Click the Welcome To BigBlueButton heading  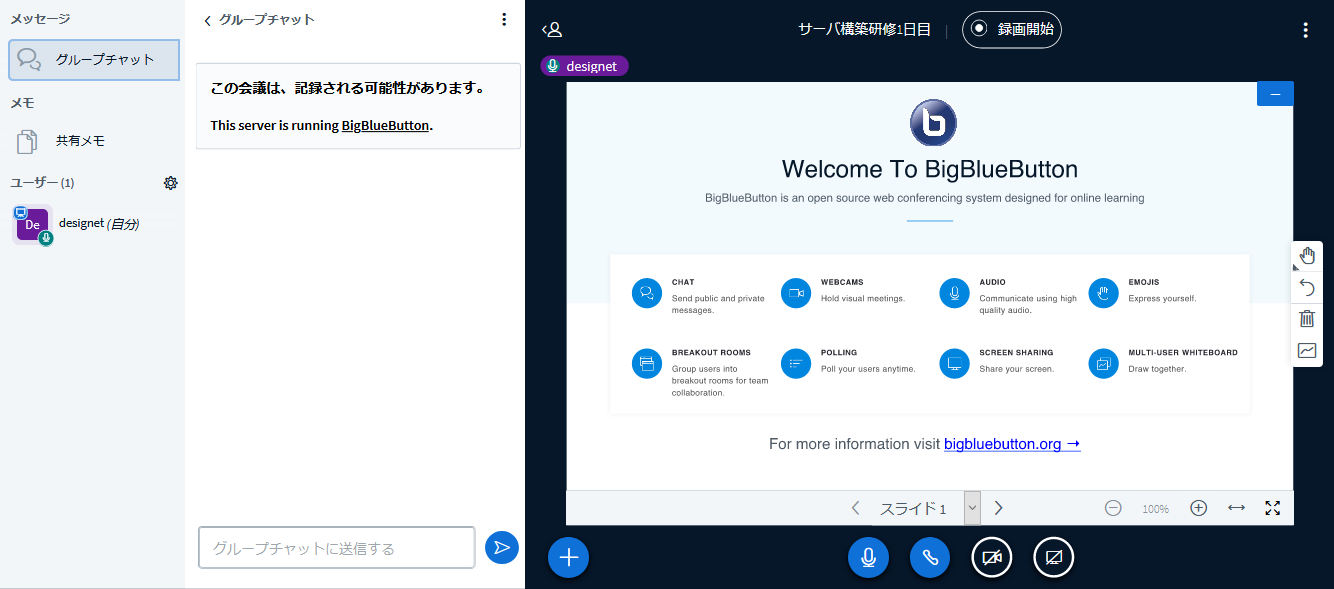(930, 169)
